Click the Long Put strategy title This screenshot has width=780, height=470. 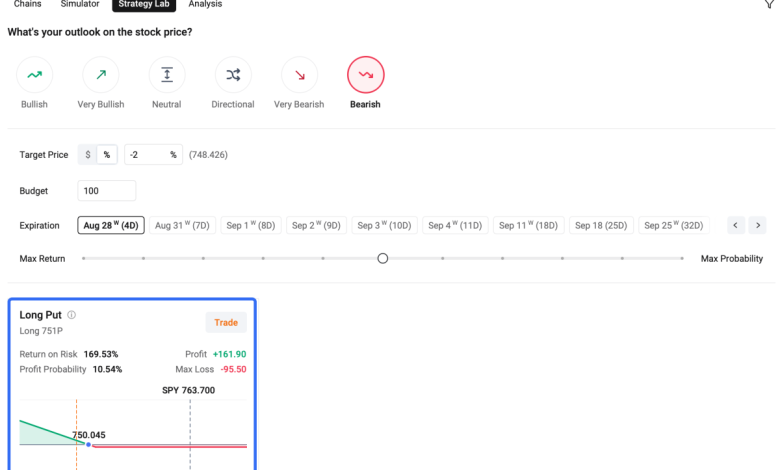coord(40,315)
